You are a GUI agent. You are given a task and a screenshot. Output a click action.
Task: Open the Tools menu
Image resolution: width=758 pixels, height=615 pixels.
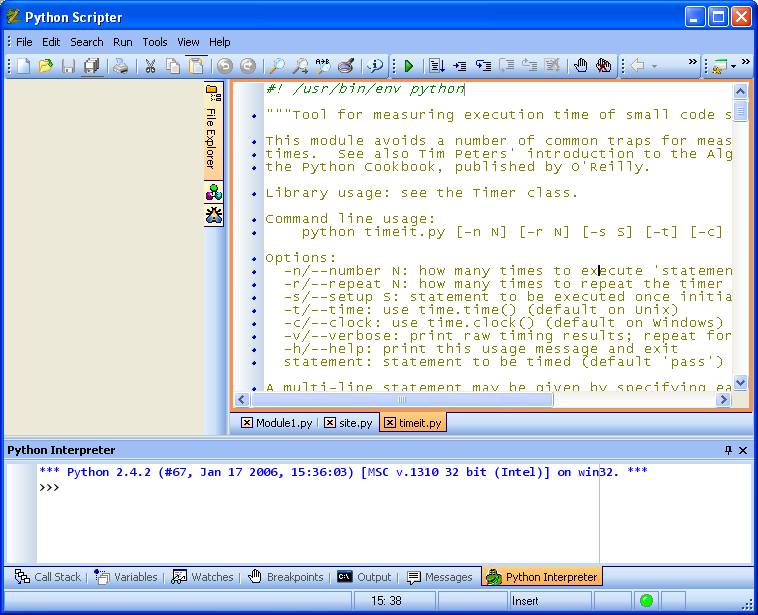tap(154, 42)
